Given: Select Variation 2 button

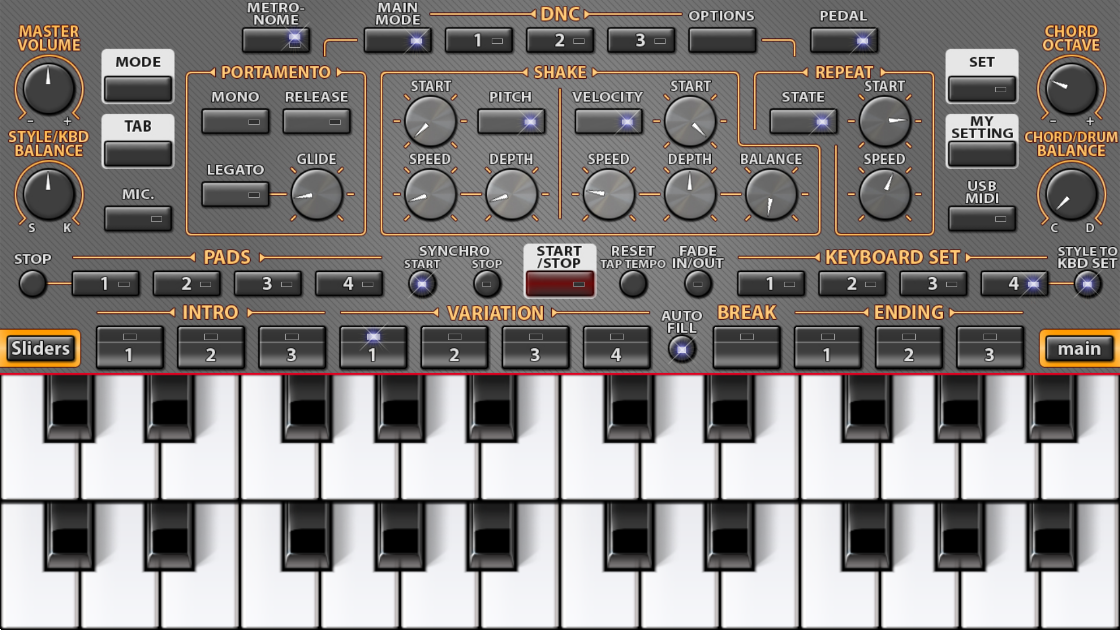Looking at the screenshot, I should tap(454, 347).
